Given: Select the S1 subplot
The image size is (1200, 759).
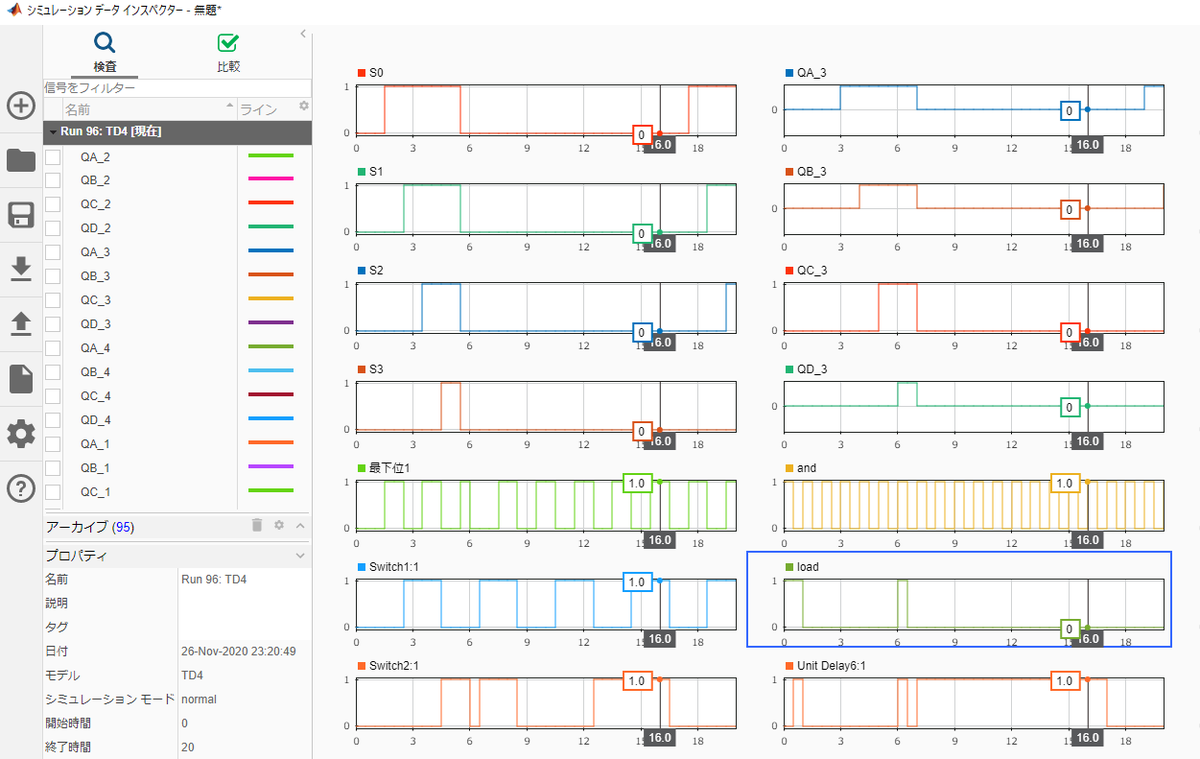Looking at the screenshot, I should point(546,208).
